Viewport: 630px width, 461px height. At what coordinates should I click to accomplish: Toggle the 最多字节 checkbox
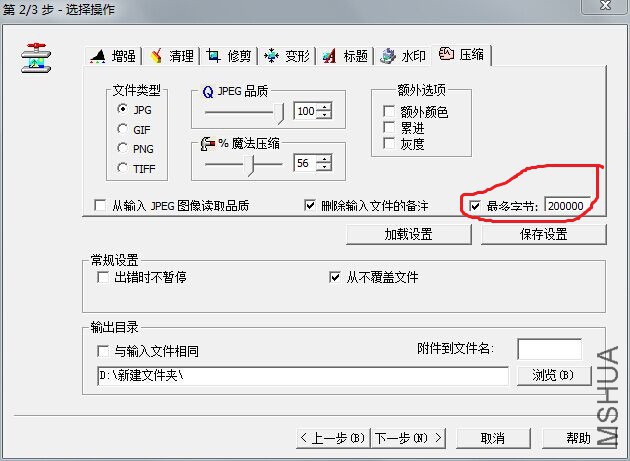475,206
